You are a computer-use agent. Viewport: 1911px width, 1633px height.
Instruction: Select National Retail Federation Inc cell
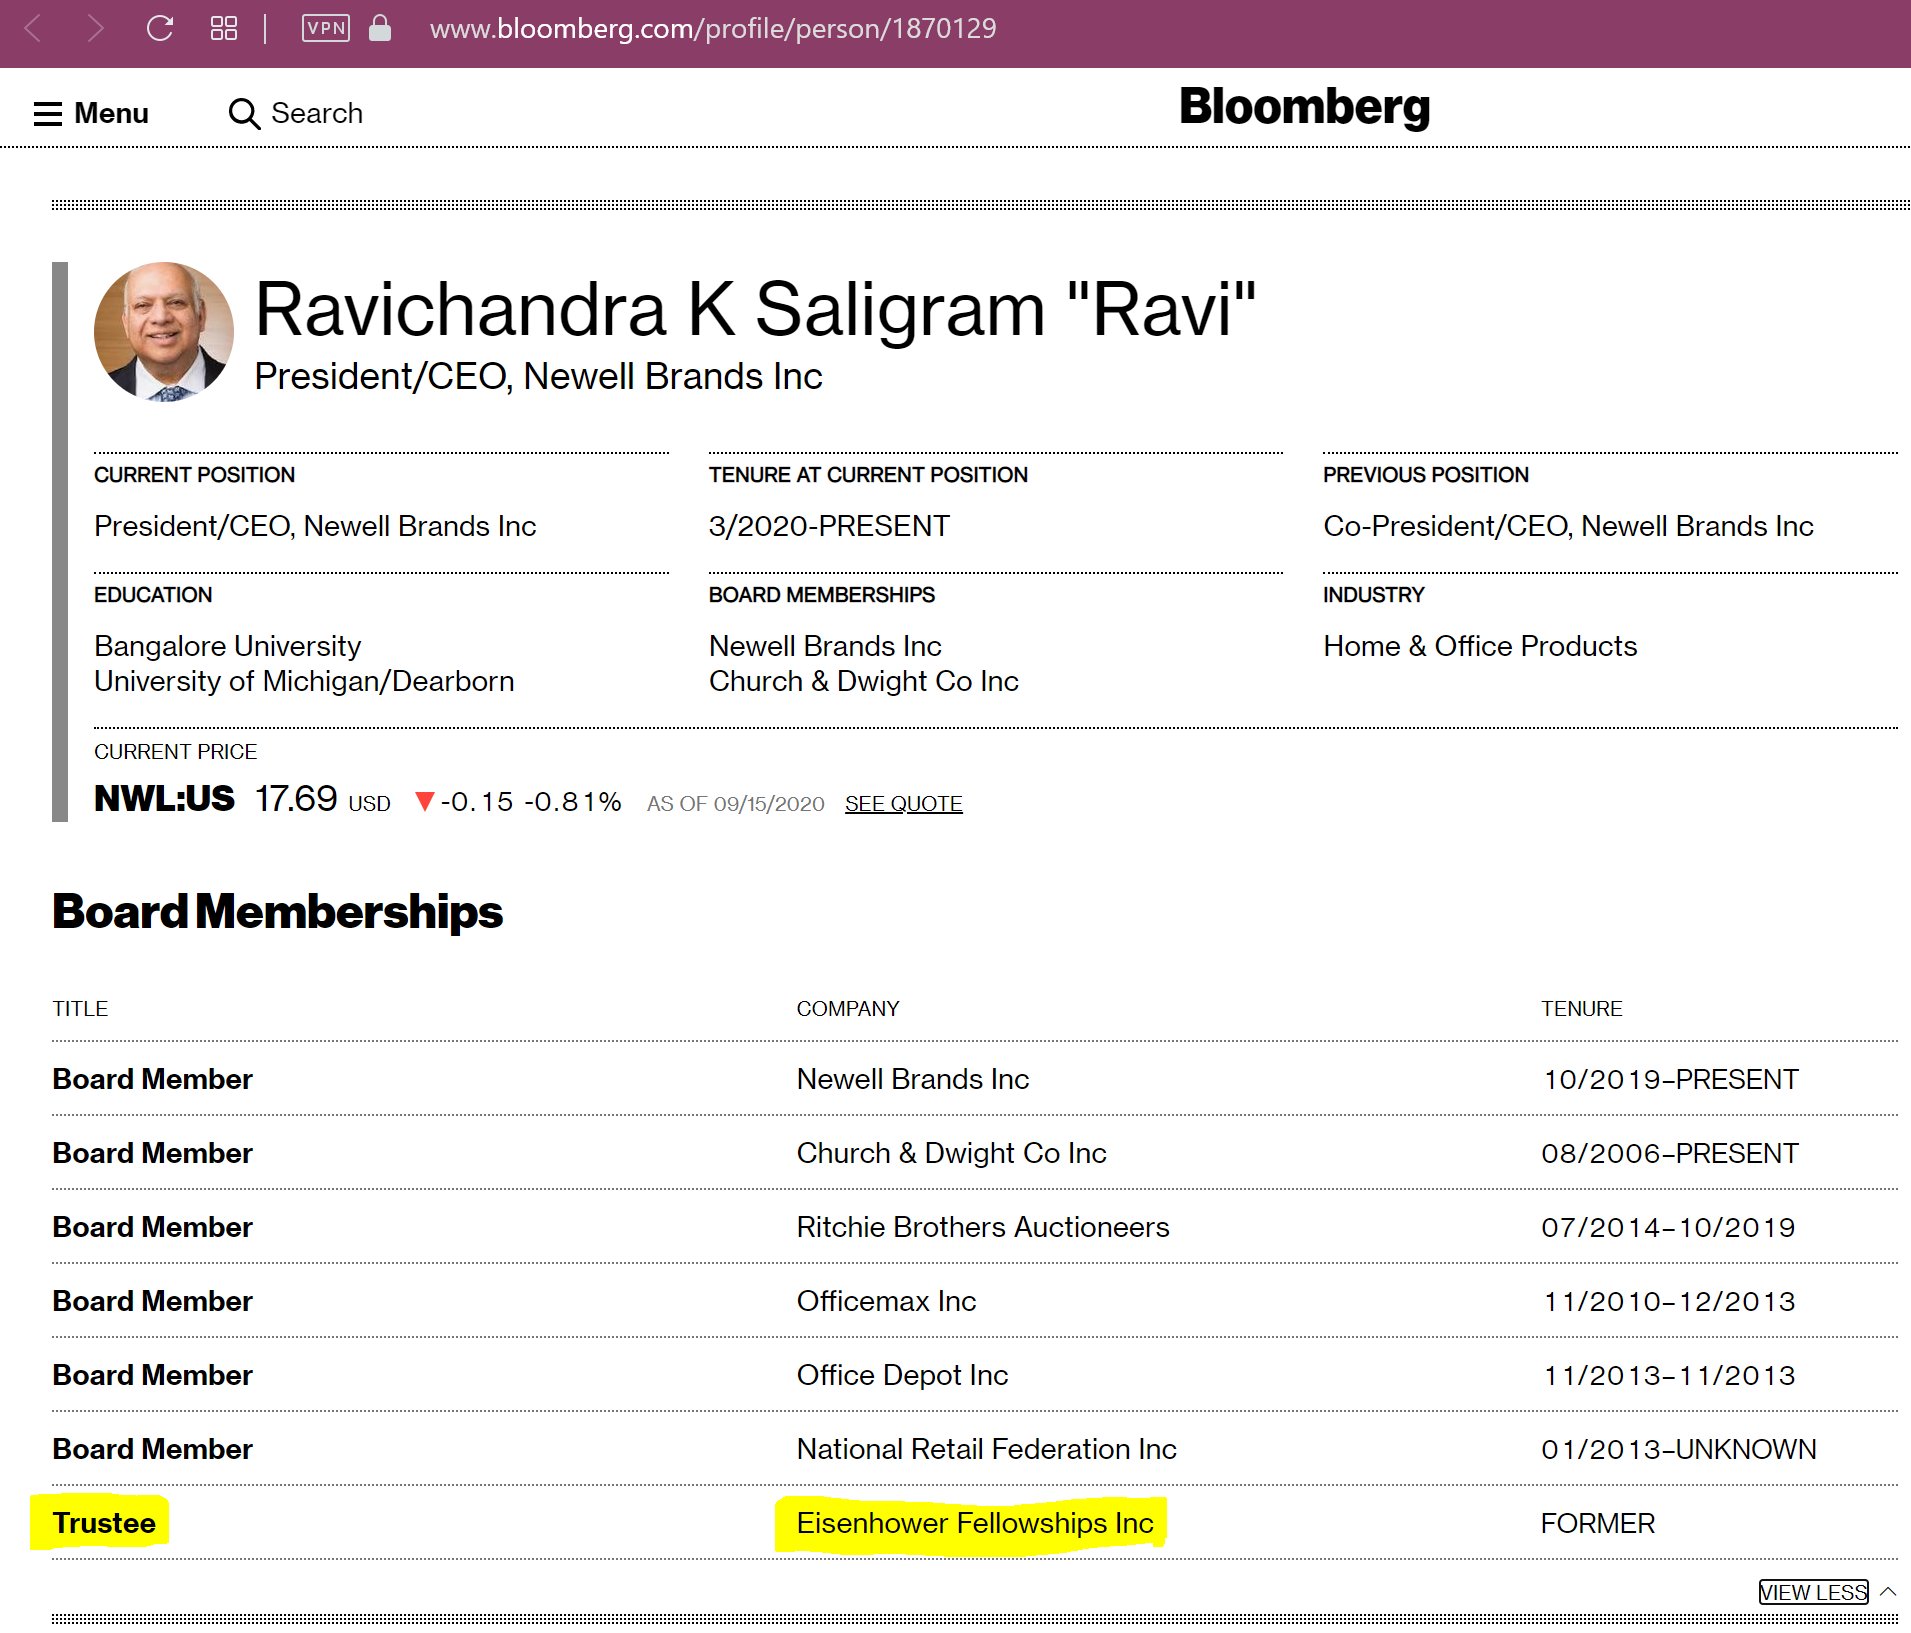[986, 1449]
